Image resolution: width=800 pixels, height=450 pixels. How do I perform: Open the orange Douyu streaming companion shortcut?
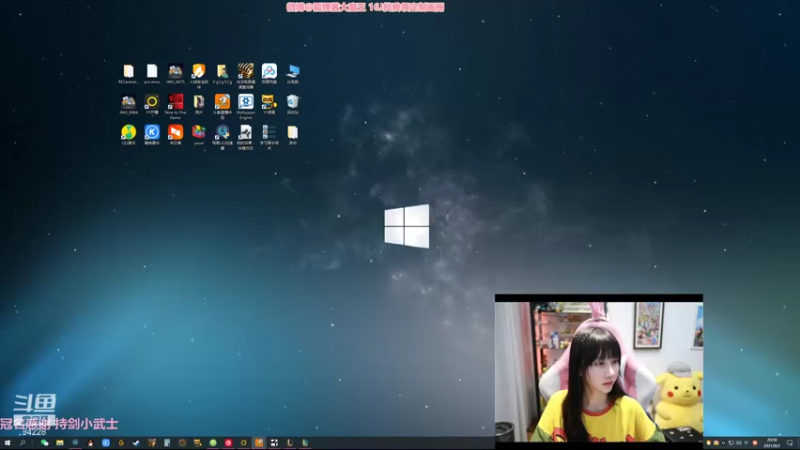222,106
